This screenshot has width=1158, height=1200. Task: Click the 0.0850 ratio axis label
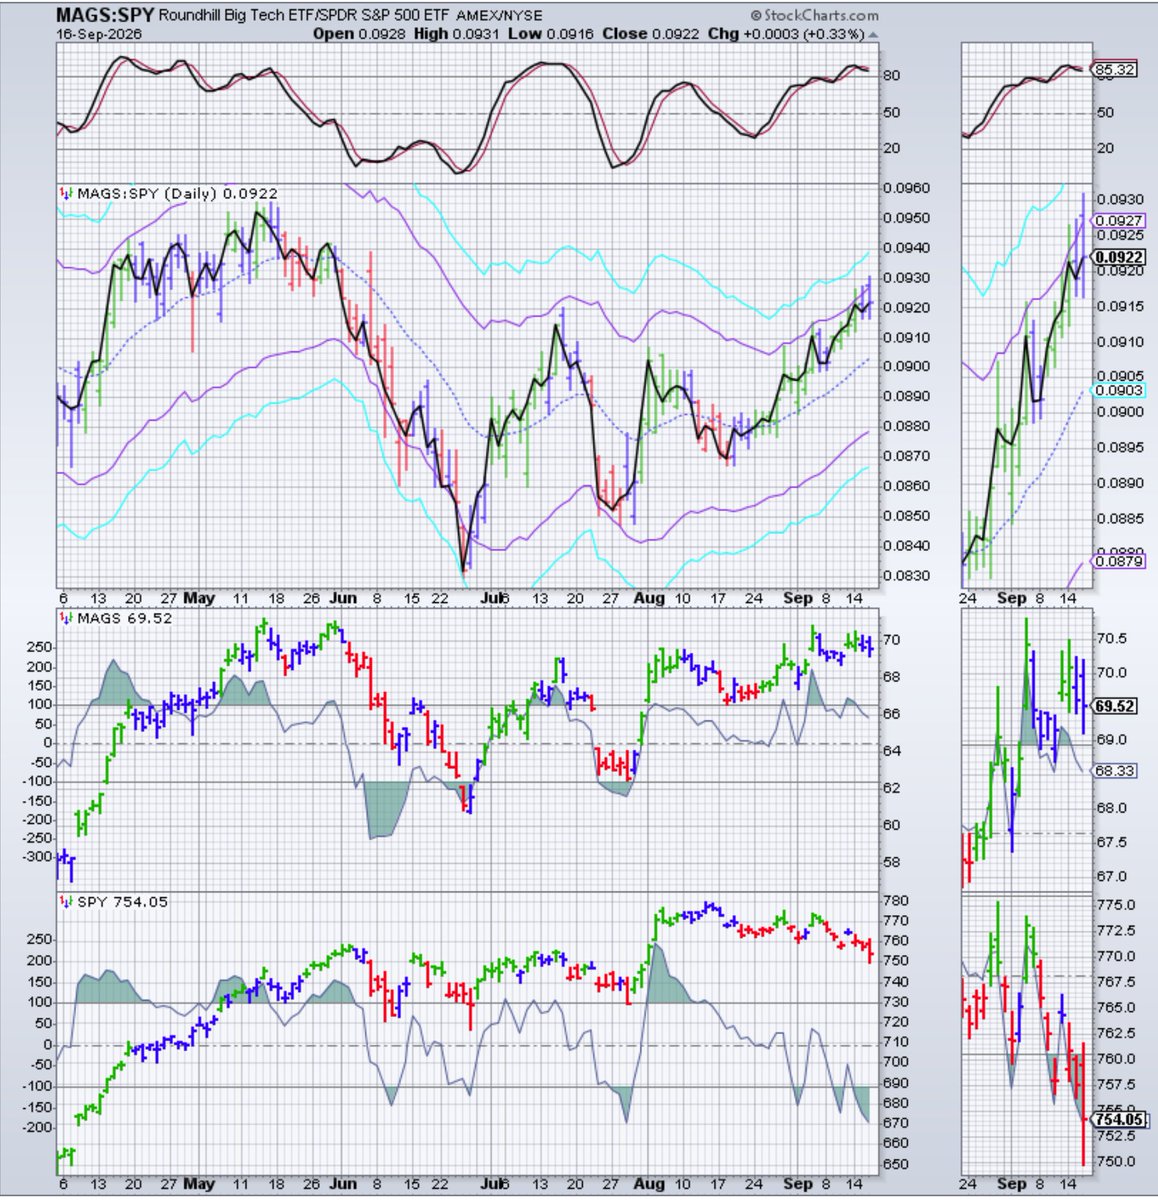tap(906, 516)
